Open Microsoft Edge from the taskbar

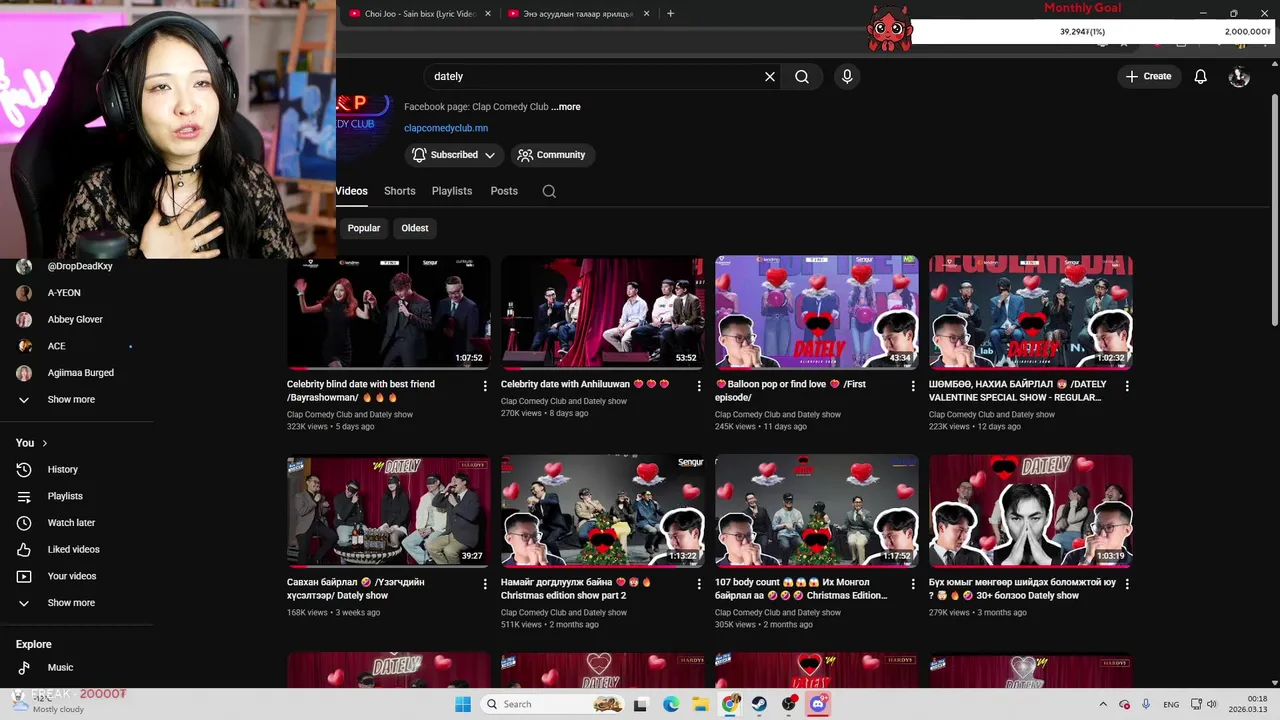(x=671, y=704)
